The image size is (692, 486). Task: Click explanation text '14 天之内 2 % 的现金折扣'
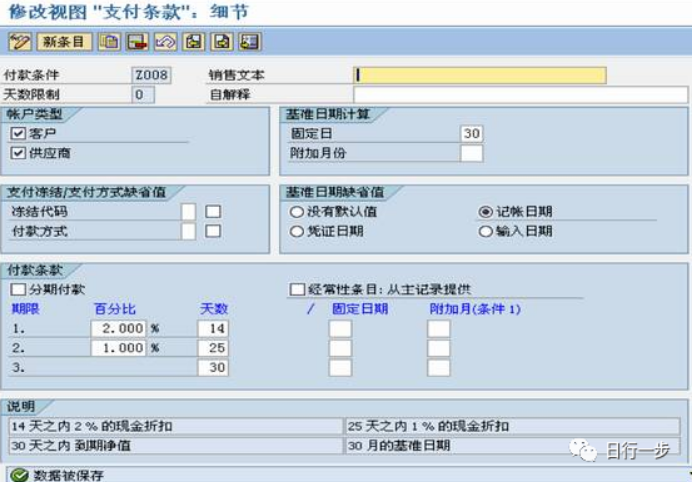tap(92, 426)
